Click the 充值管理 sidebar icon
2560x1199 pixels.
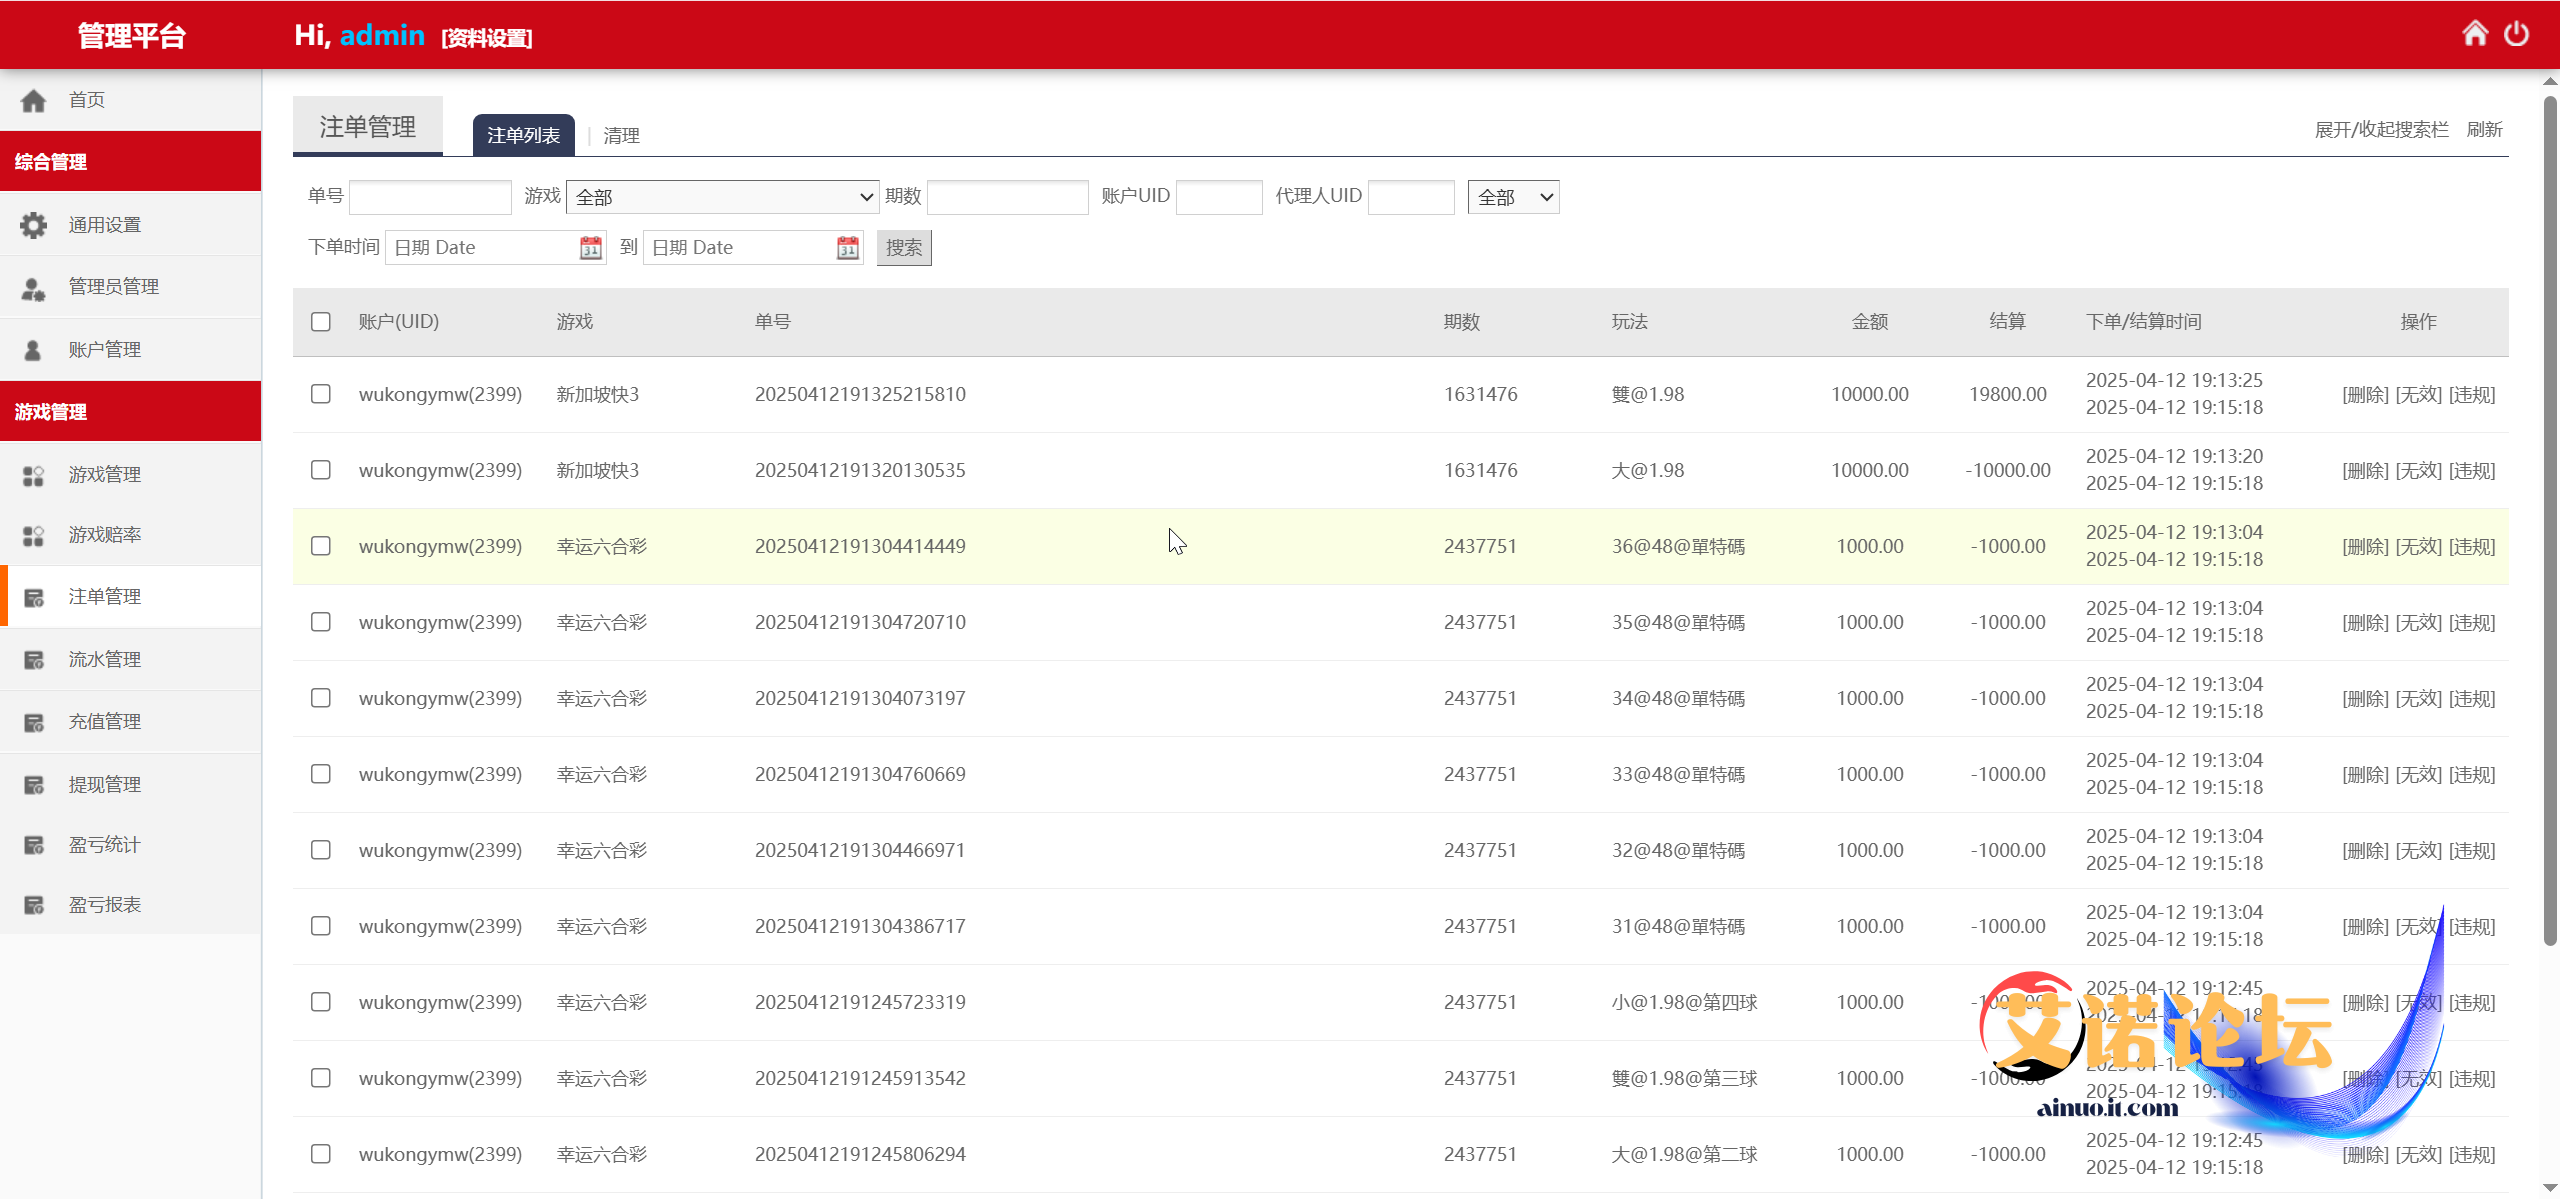(34, 722)
